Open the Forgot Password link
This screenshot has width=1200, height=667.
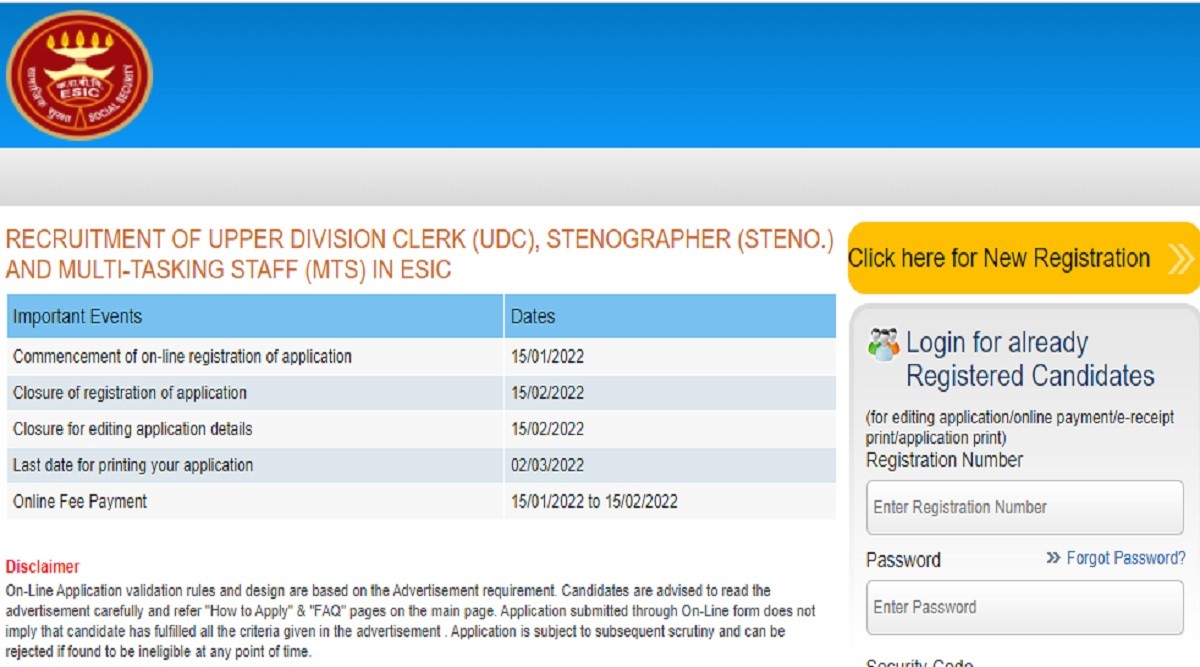[1126, 558]
